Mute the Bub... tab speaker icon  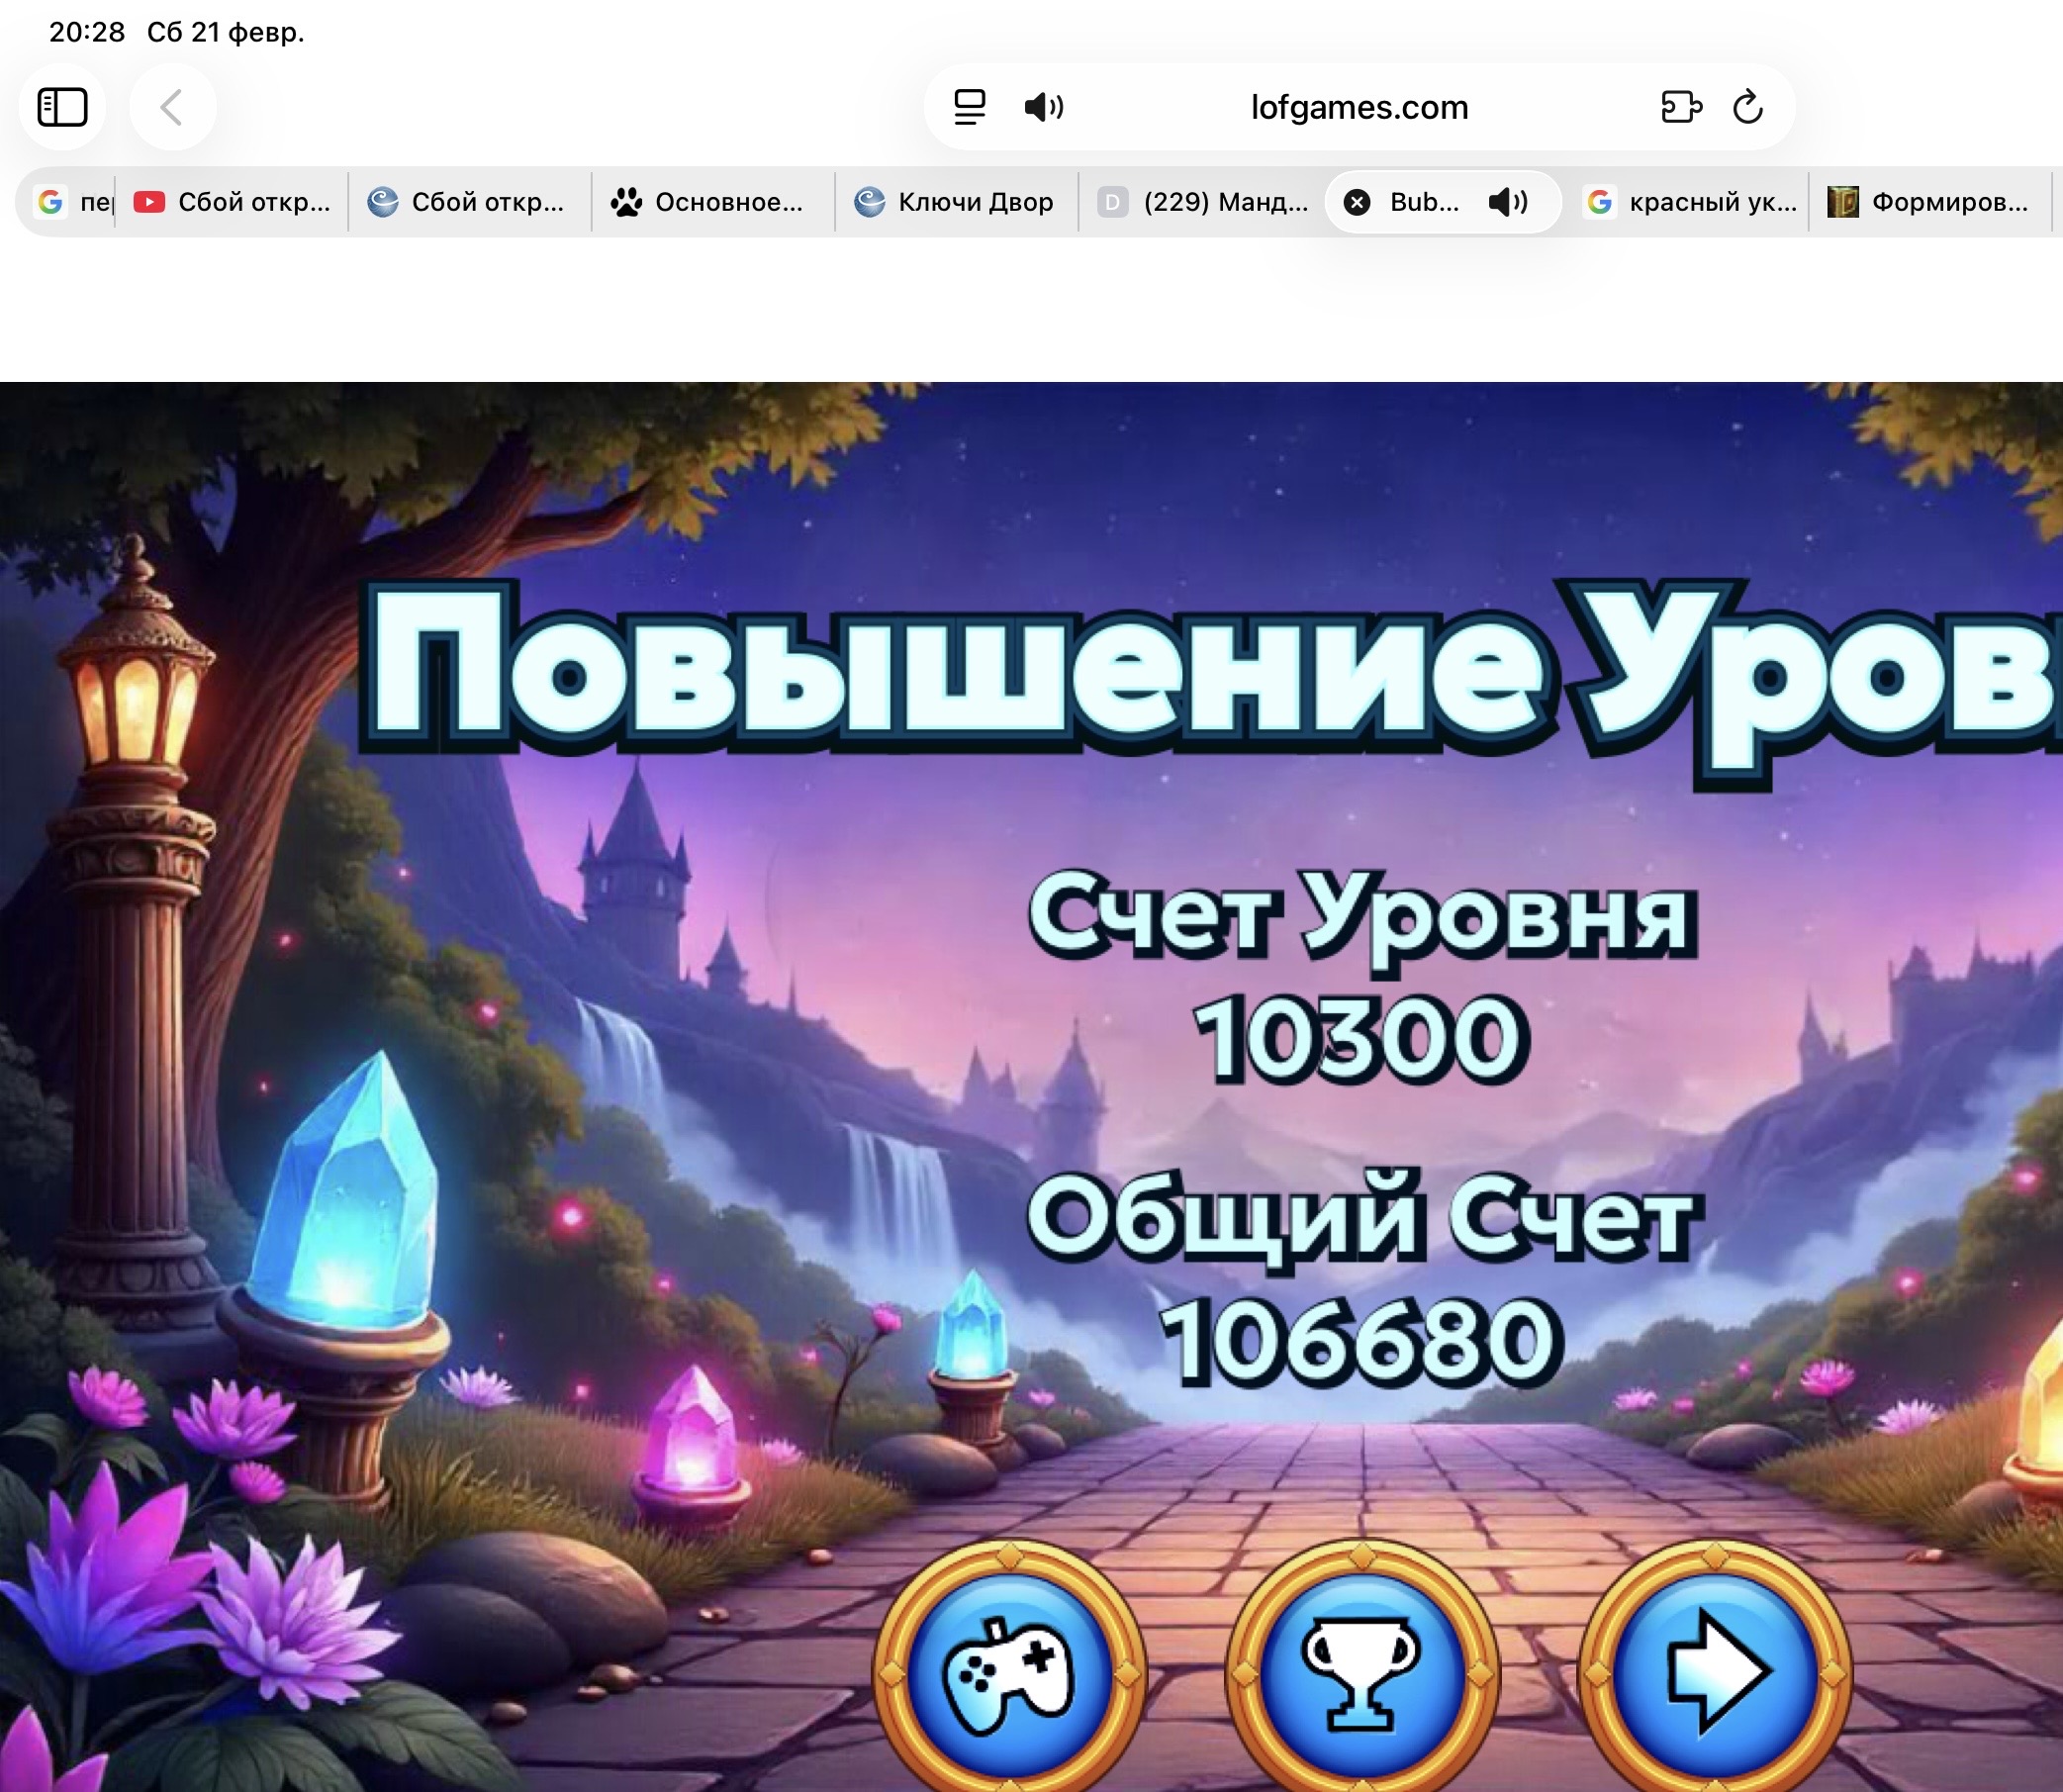click(1507, 203)
